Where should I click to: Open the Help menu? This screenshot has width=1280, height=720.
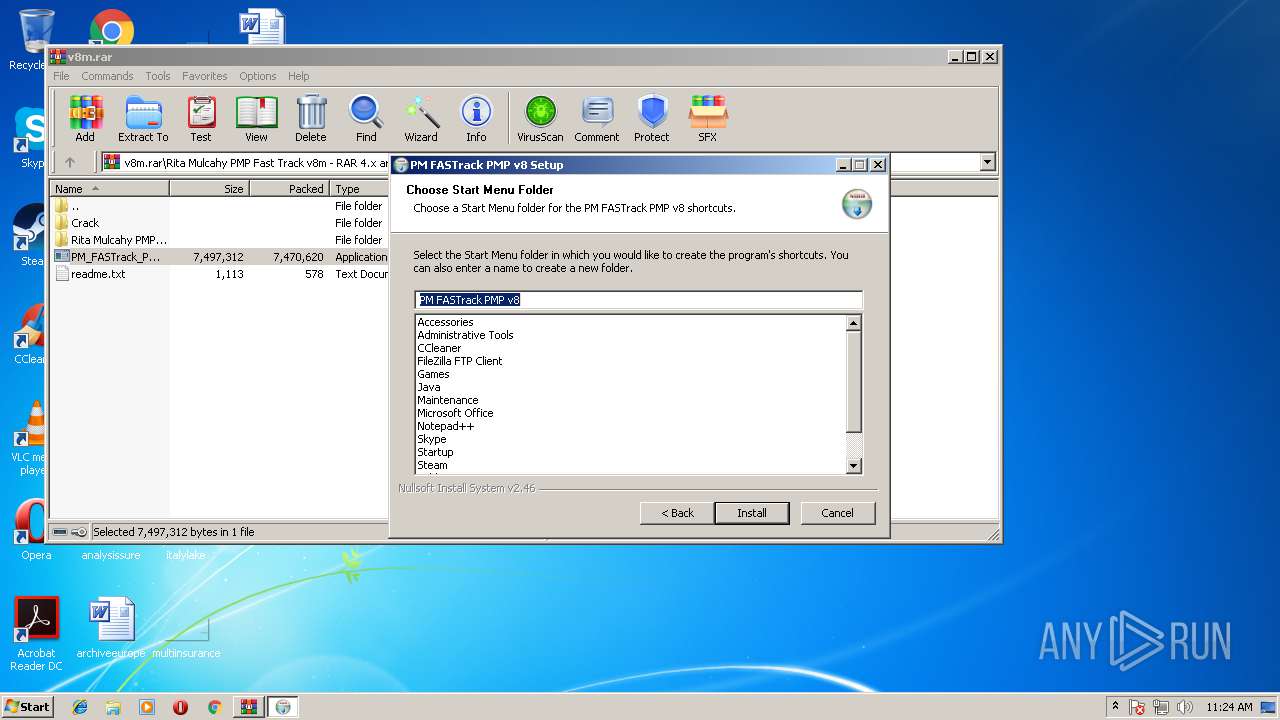point(298,76)
